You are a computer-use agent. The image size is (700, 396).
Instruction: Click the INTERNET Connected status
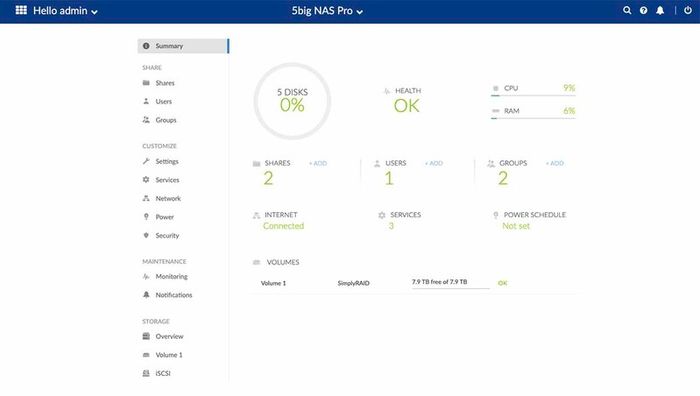tap(283, 226)
